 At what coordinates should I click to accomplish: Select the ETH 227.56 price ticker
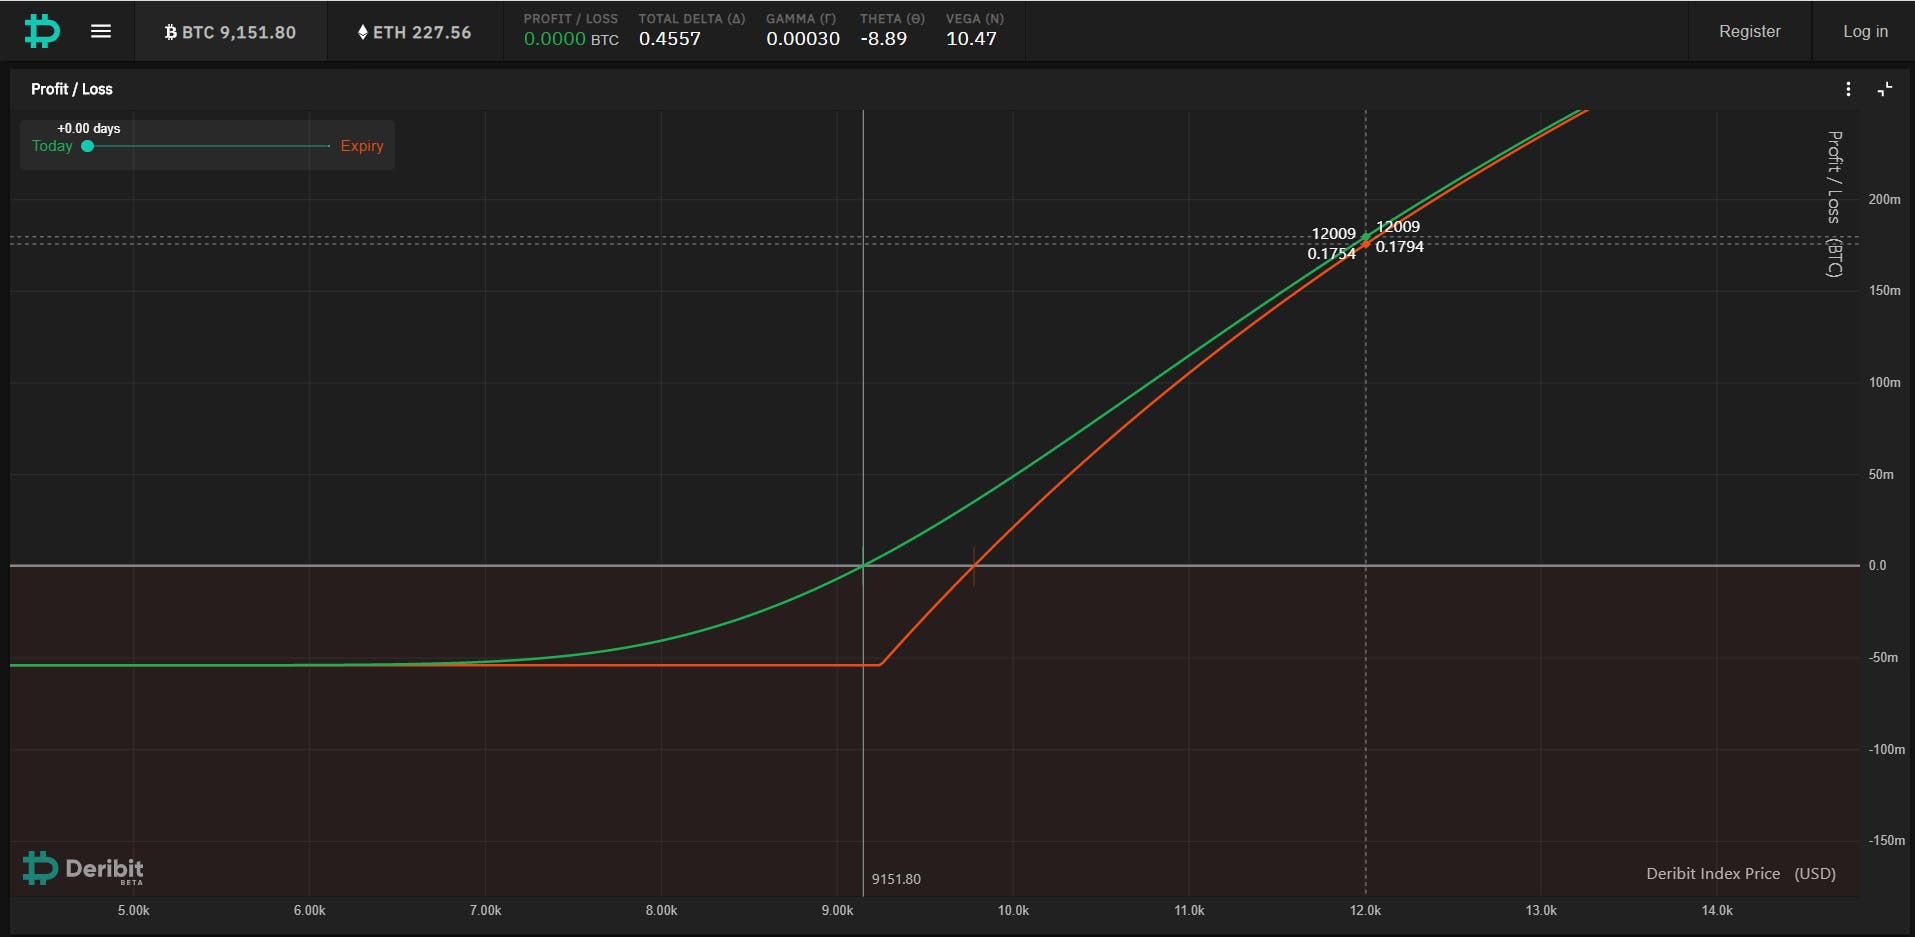(415, 32)
